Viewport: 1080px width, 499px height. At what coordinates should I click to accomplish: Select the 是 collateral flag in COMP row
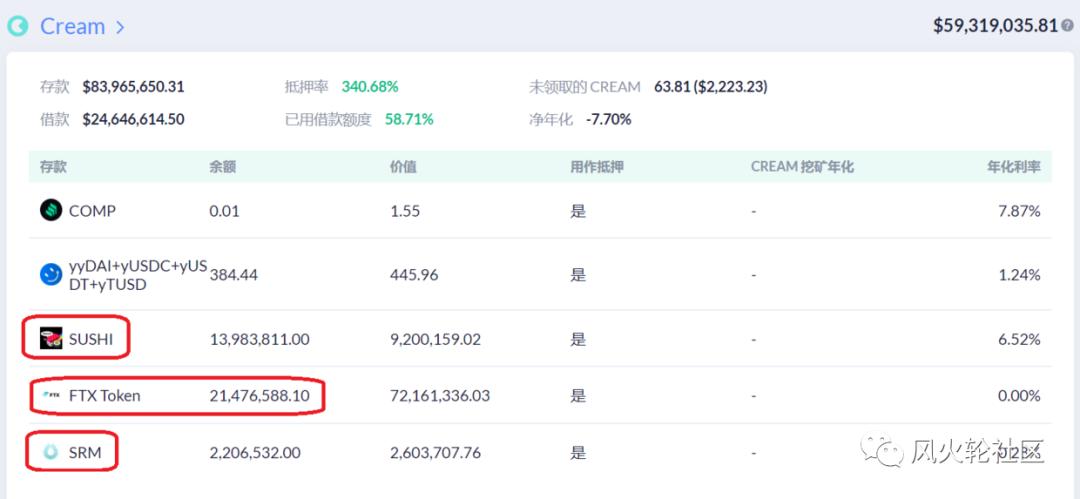(578, 211)
